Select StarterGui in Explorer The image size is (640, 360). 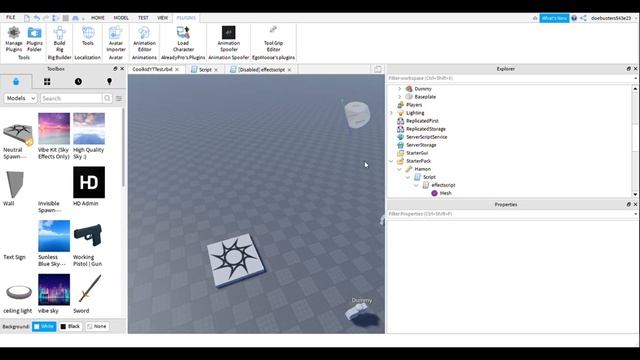[417, 153]
